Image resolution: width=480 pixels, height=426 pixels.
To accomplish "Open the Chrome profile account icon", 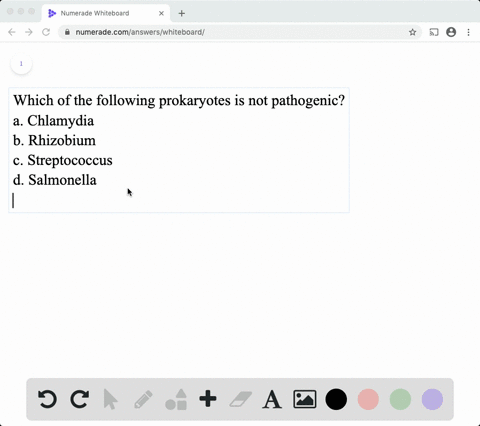I will pyautogui.click(x=451, y=32).
